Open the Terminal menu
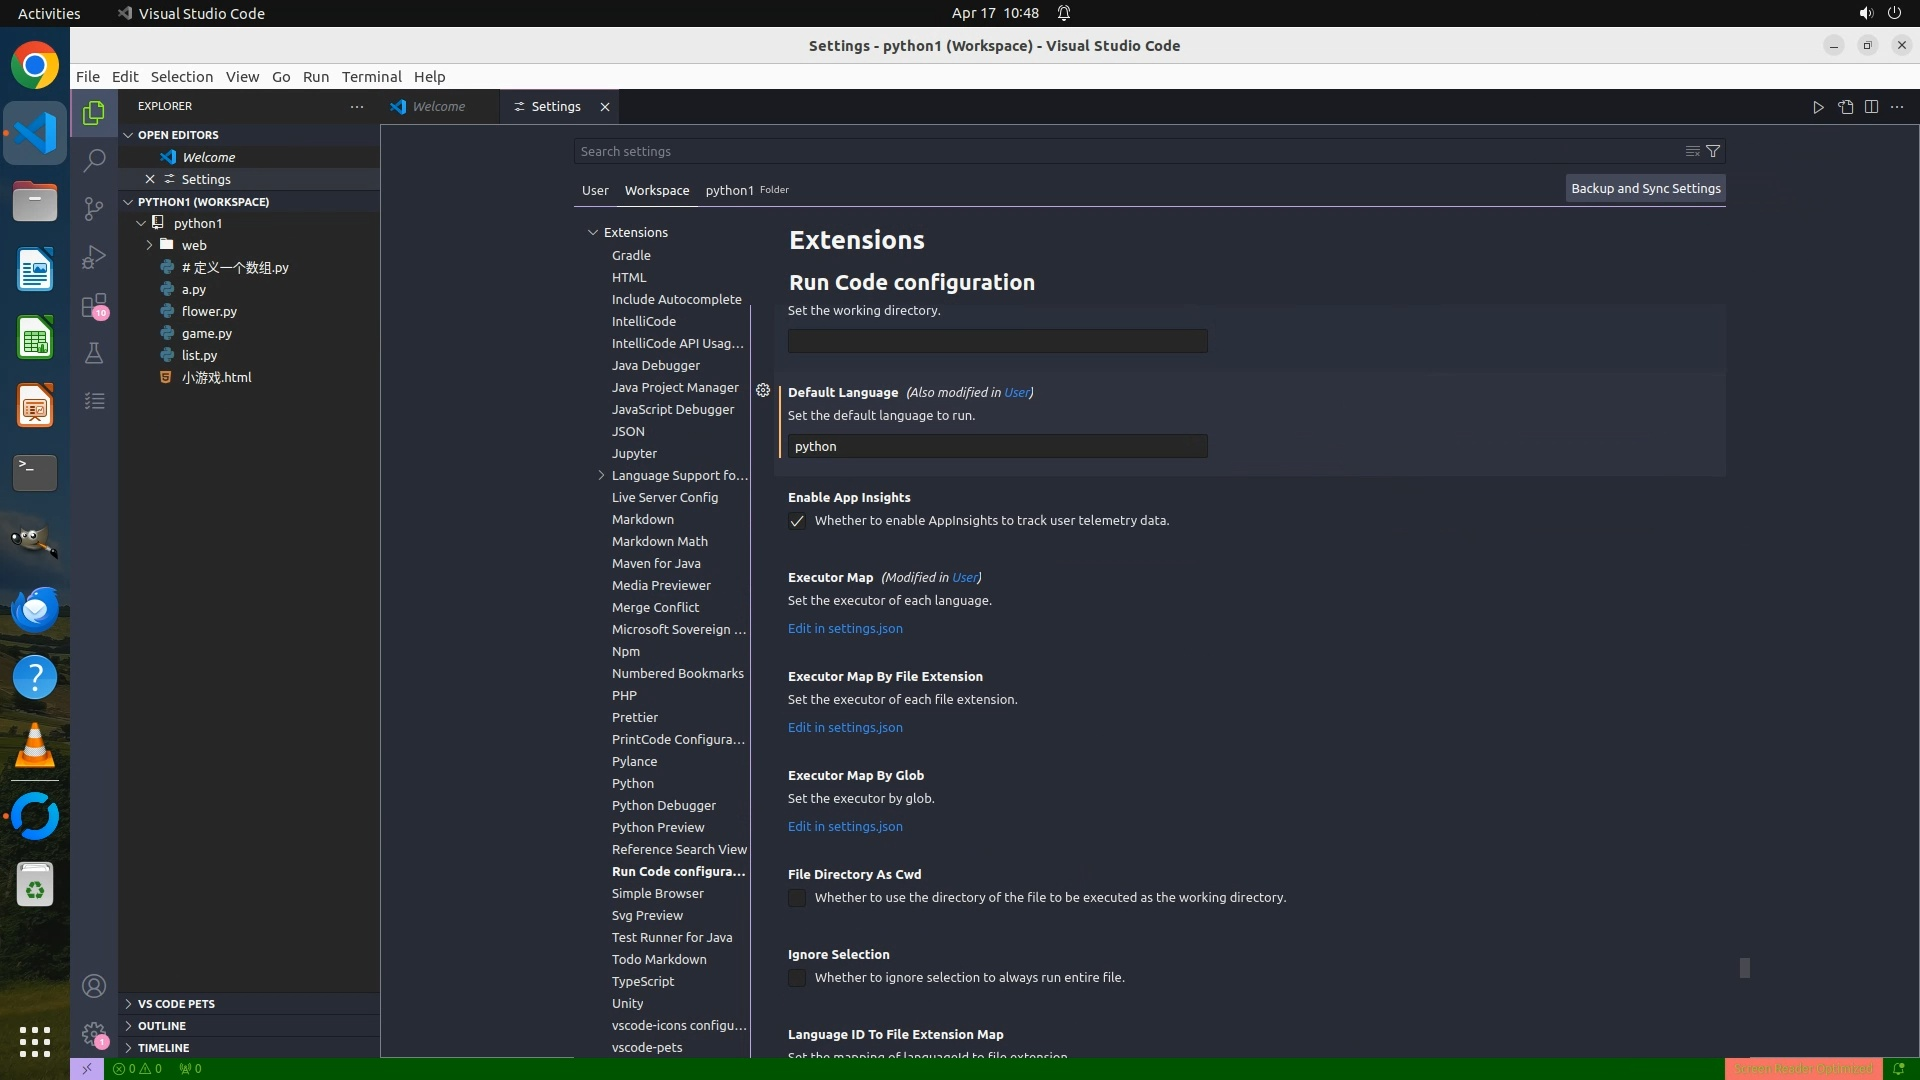 coord(371,77)
